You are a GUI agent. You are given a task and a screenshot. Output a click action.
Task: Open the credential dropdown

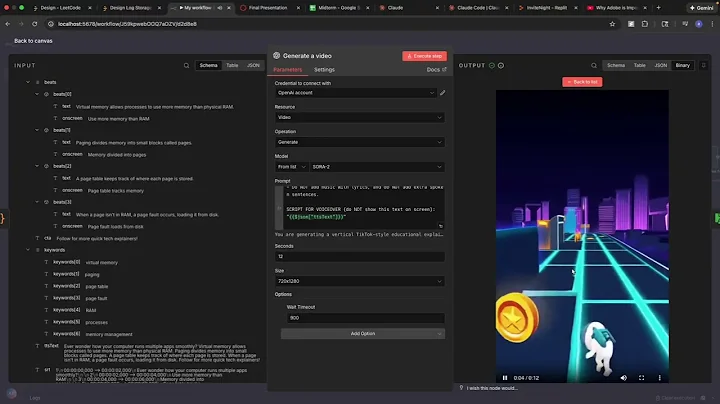pyautogui.click(x=355, y=93)
